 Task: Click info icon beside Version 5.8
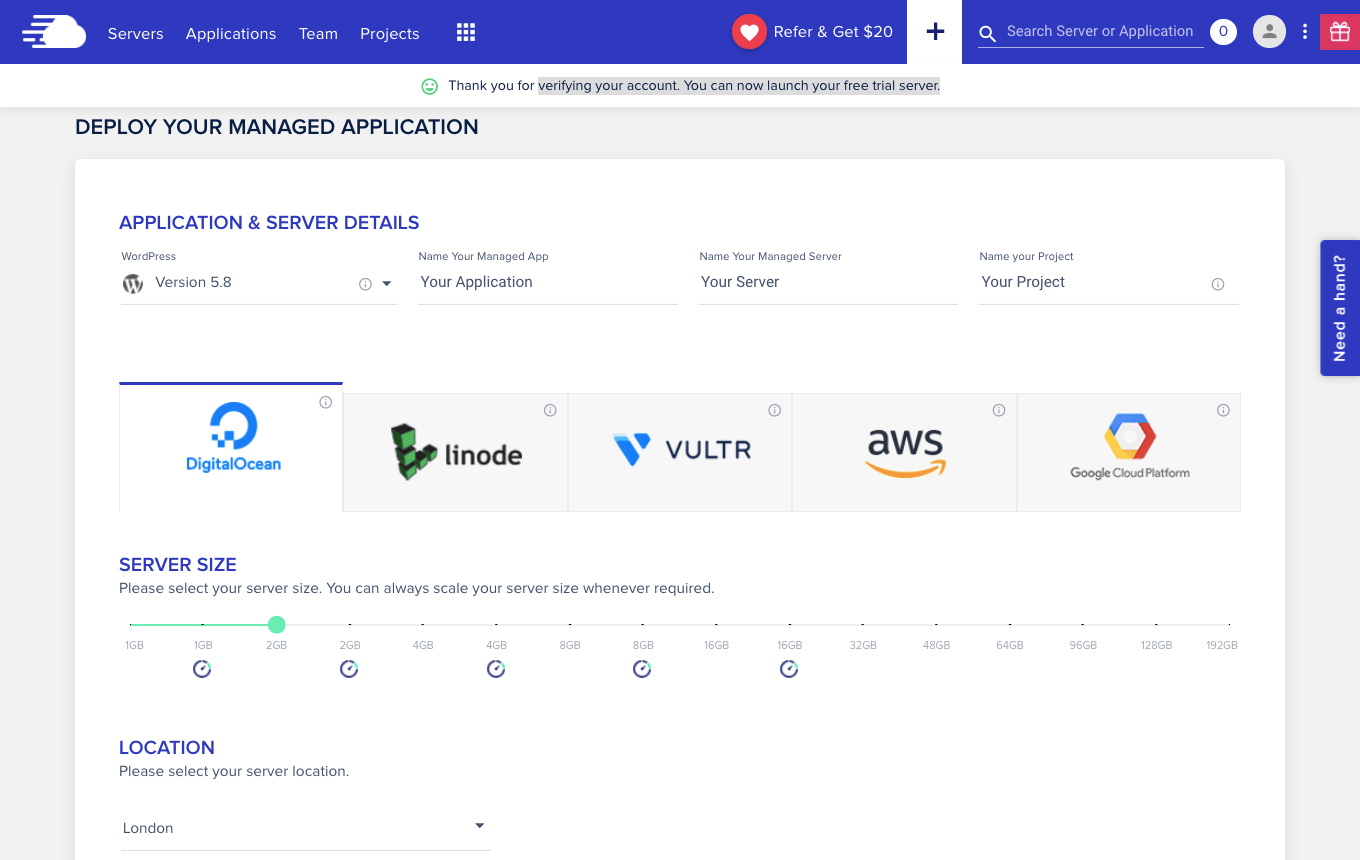pyautogui.click(x=365, y=284)
